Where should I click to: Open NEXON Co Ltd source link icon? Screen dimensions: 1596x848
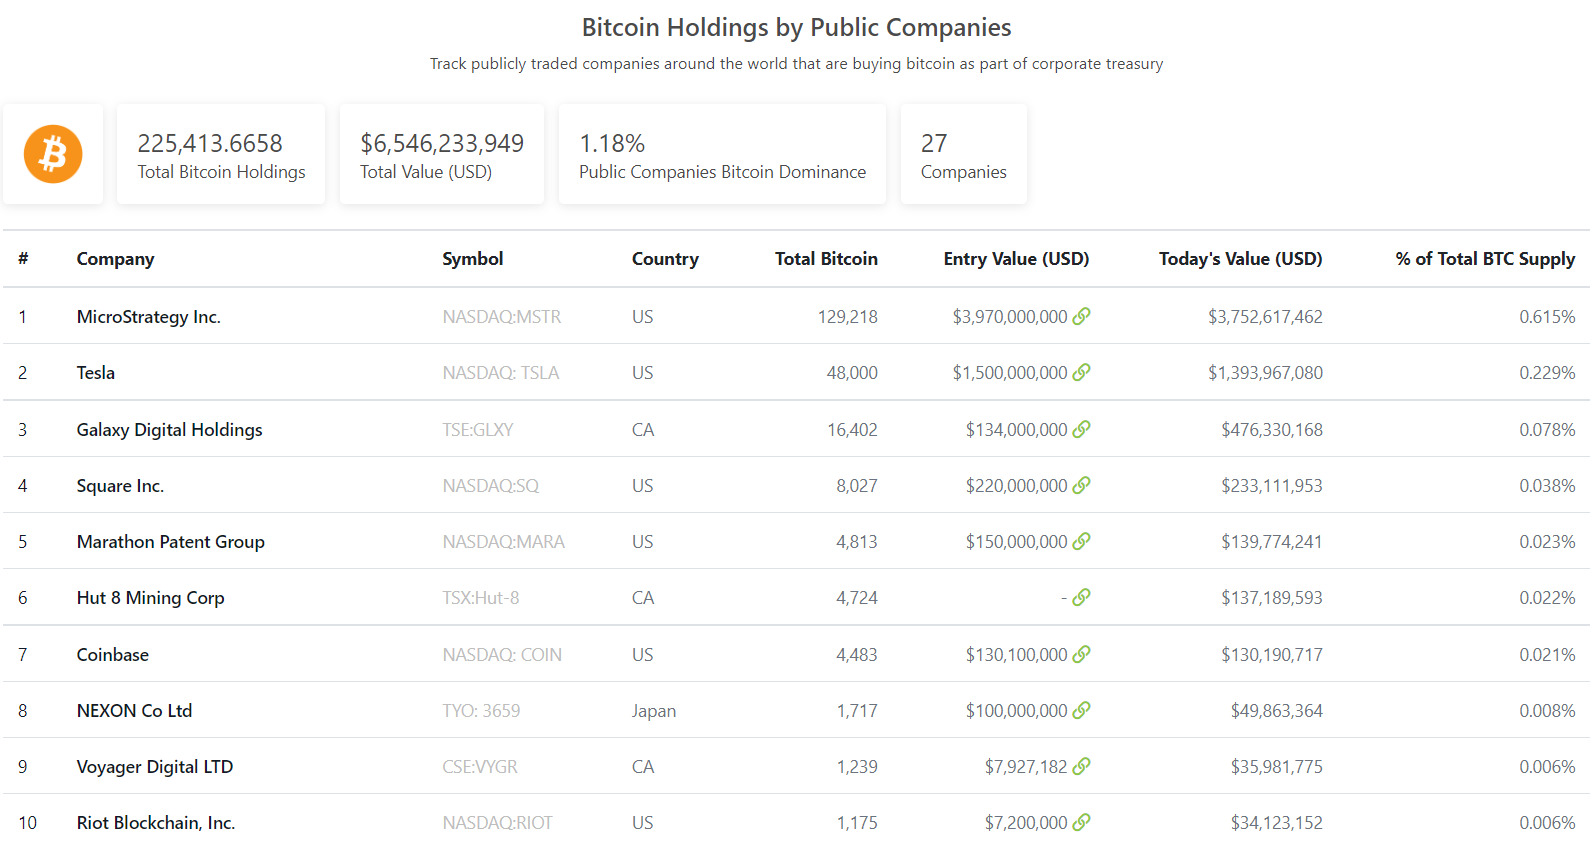point(1081,710)
